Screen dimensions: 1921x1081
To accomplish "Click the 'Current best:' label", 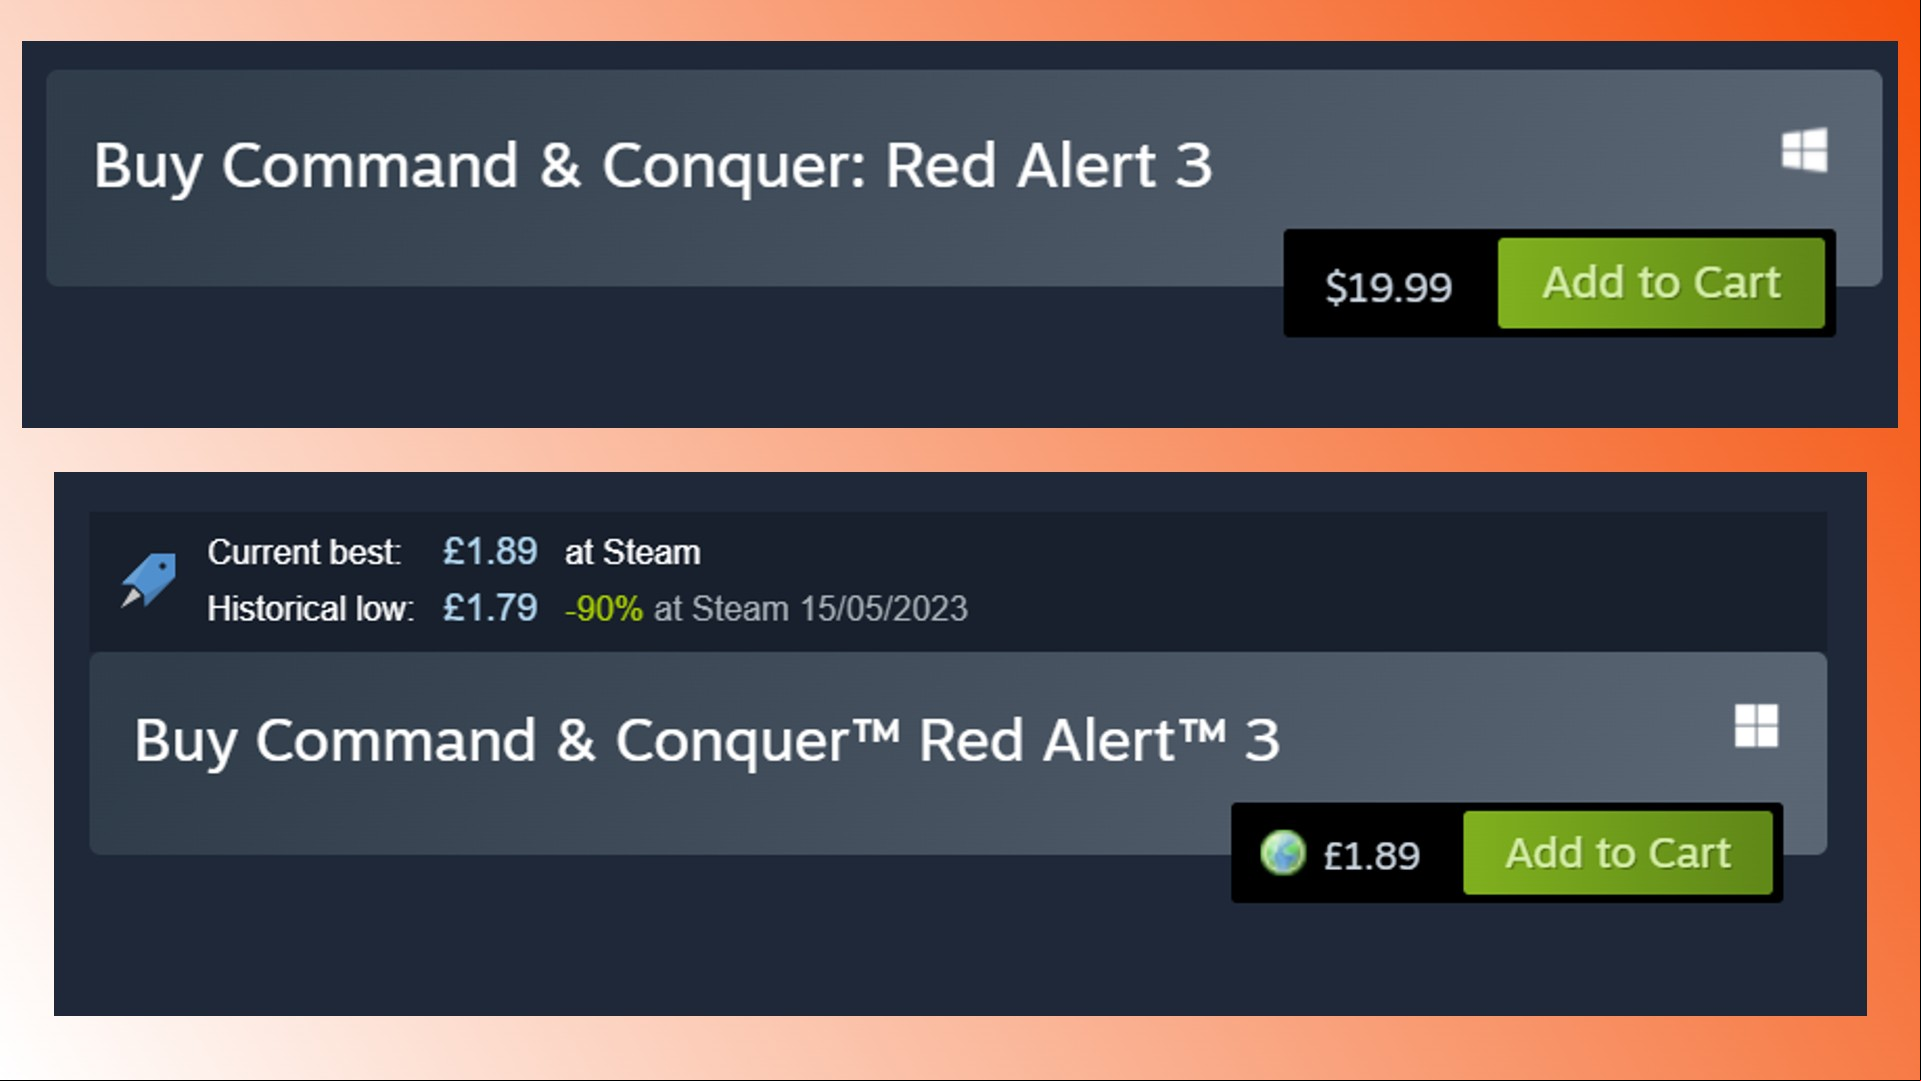I will click(x=304, y=552).
